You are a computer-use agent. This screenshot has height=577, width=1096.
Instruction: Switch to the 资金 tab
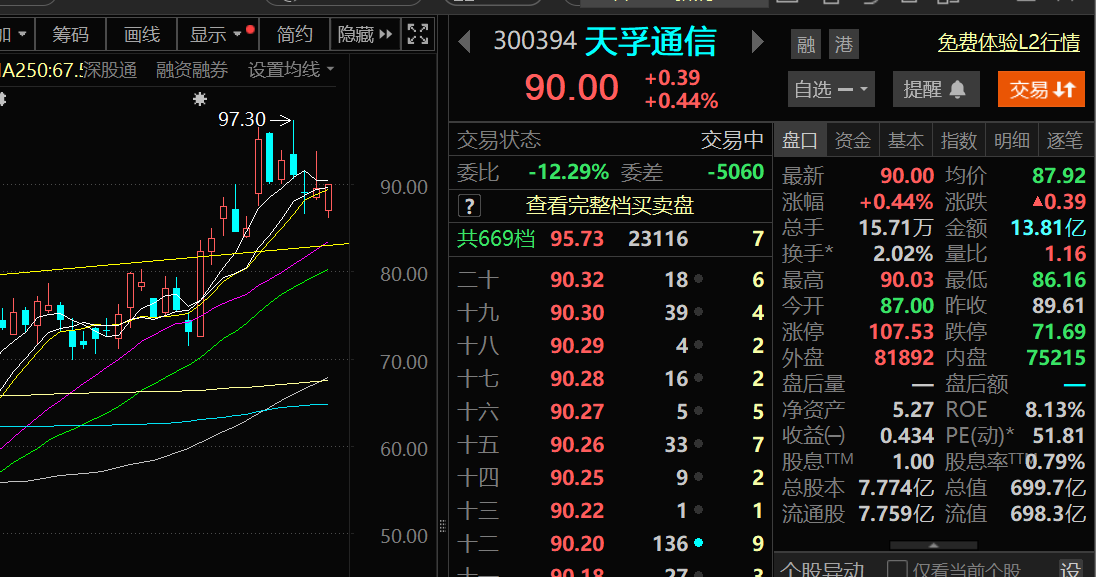click(x=853, y=141)
